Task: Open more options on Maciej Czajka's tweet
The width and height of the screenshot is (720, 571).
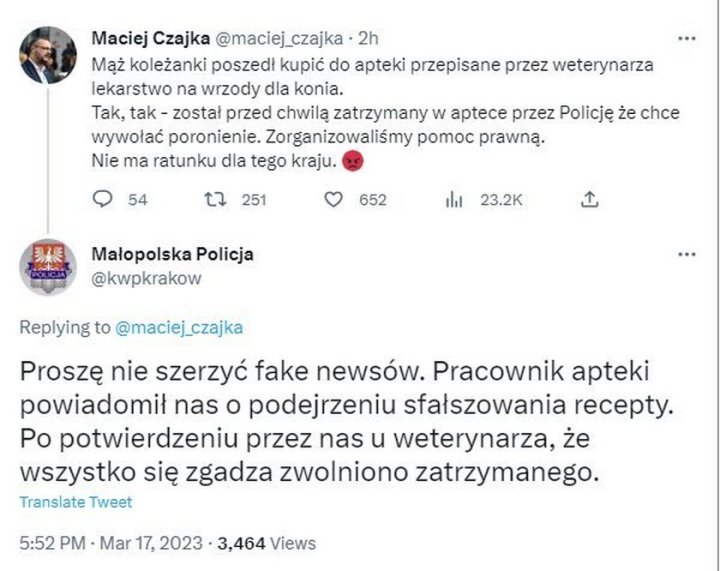Action: pyautogui.click(x=687, y=39)
